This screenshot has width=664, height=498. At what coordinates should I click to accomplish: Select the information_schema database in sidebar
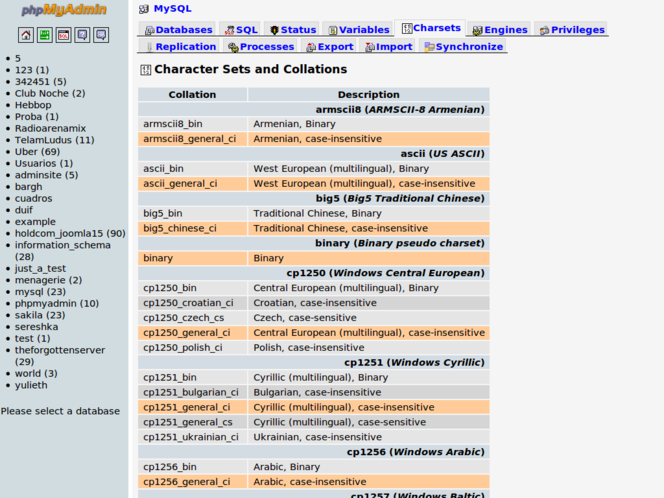pyautogui.click(x=63, y=245)
